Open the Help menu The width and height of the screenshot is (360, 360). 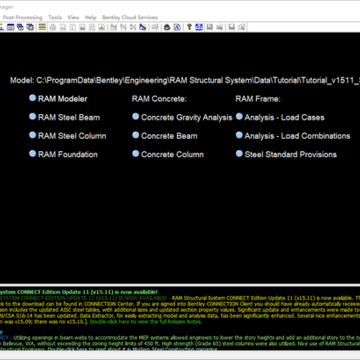coord(90,17)
